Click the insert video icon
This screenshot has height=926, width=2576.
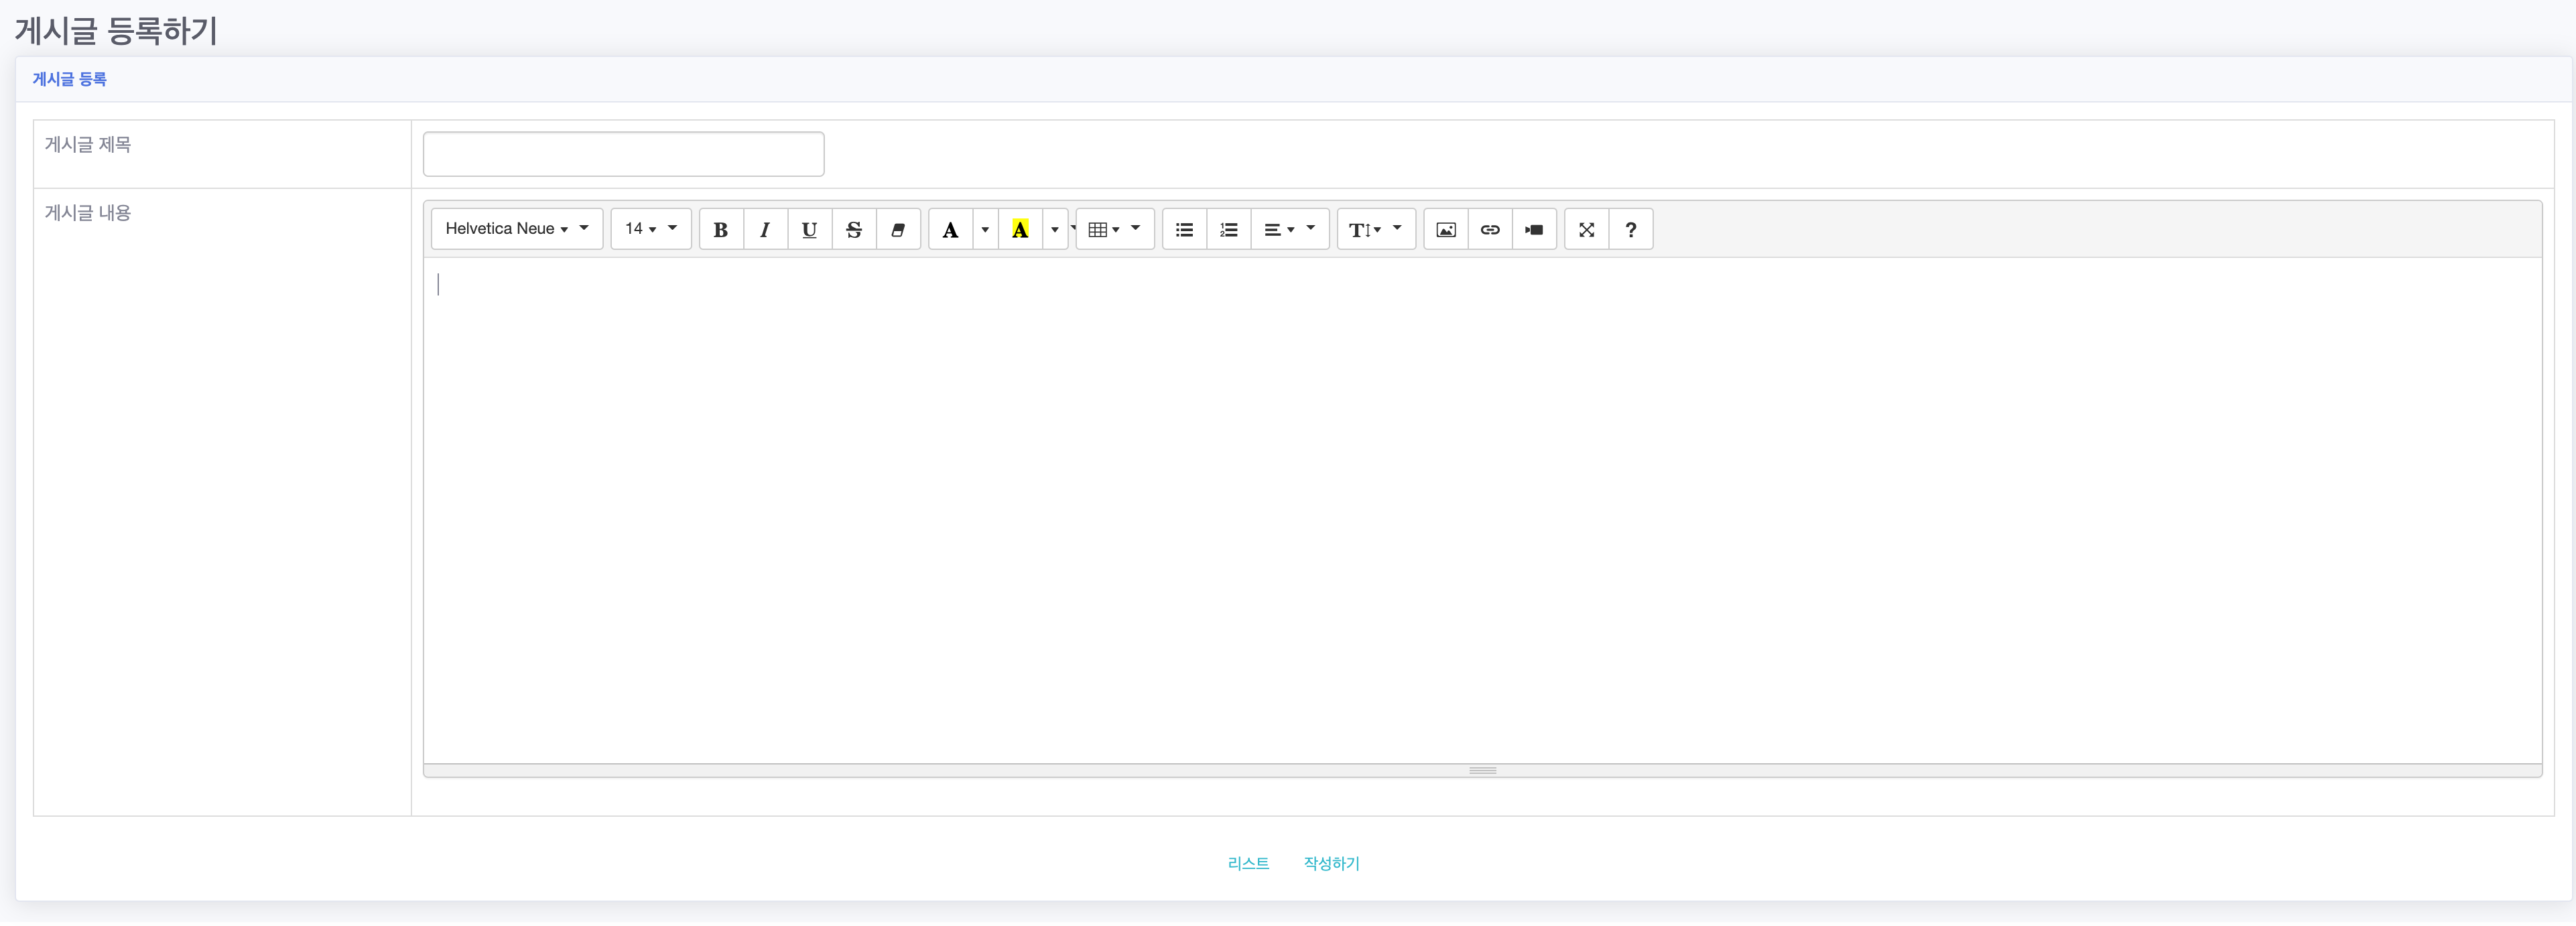click(1533, 230)
